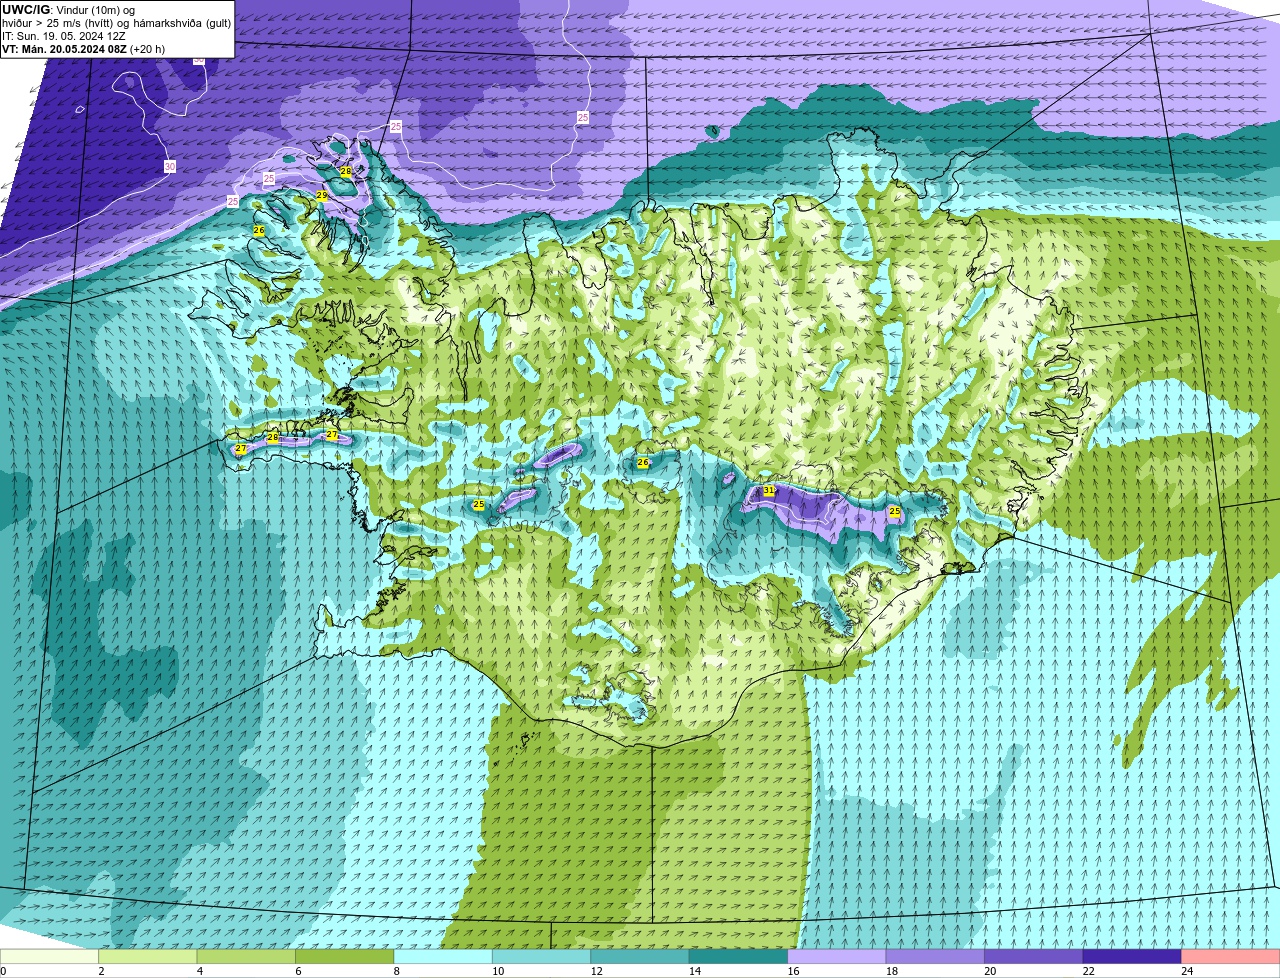Click the 18–20 m/s medium purple legend swatch
The width and height of the screenshot is (1280, 978).
point(935,956)
